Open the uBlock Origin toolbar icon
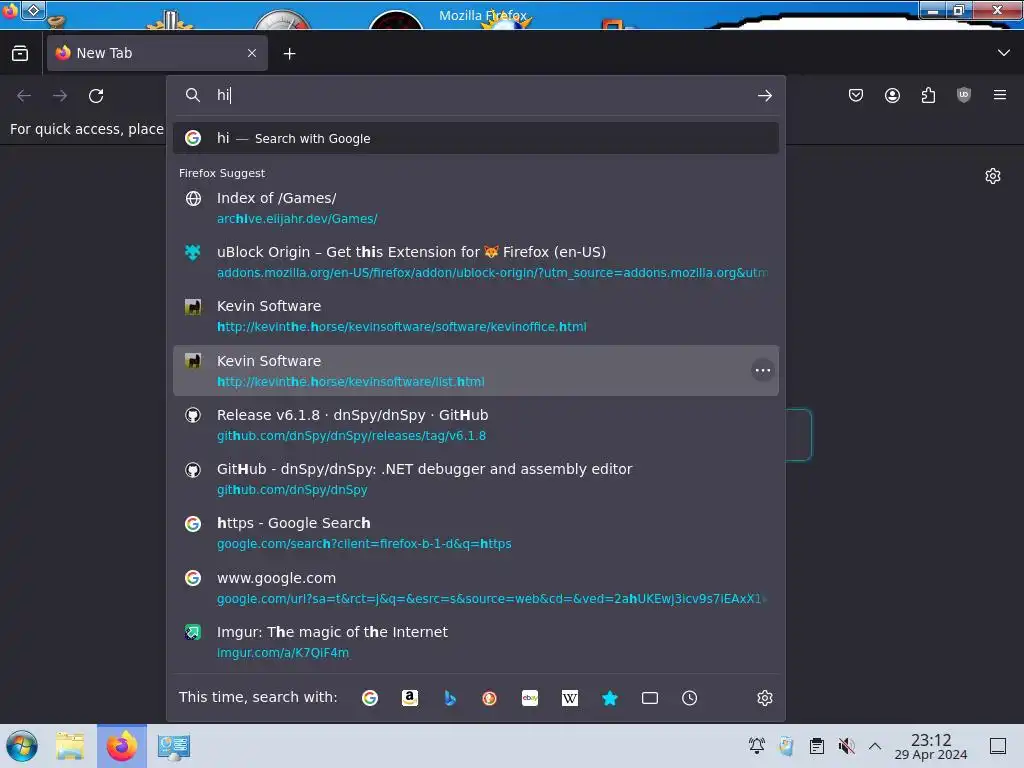Screen dimensions: 1024x768 coord(964,95)
